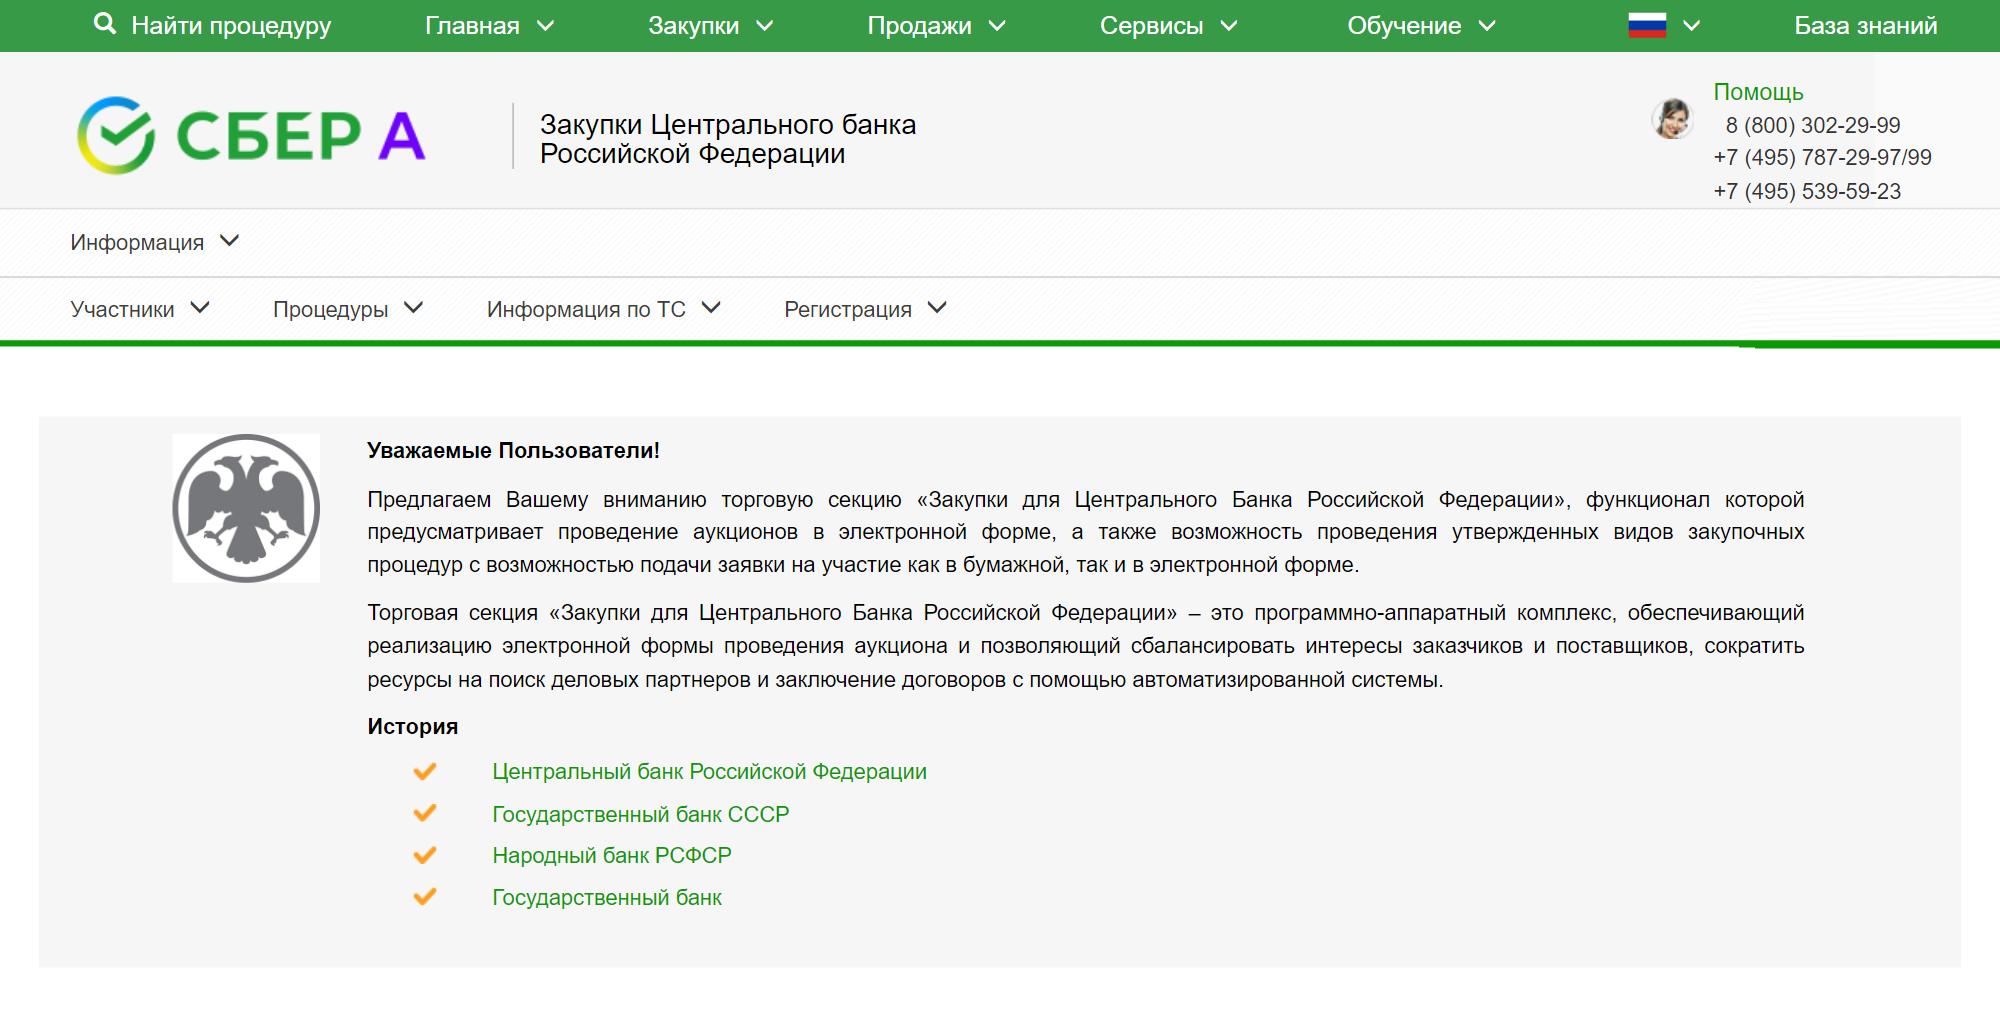Image resolution: width=2000 pixels, height=1028 pixels.
Task: Click the Закупки Центрального банка Российской Федерации title
Action: 728,139
